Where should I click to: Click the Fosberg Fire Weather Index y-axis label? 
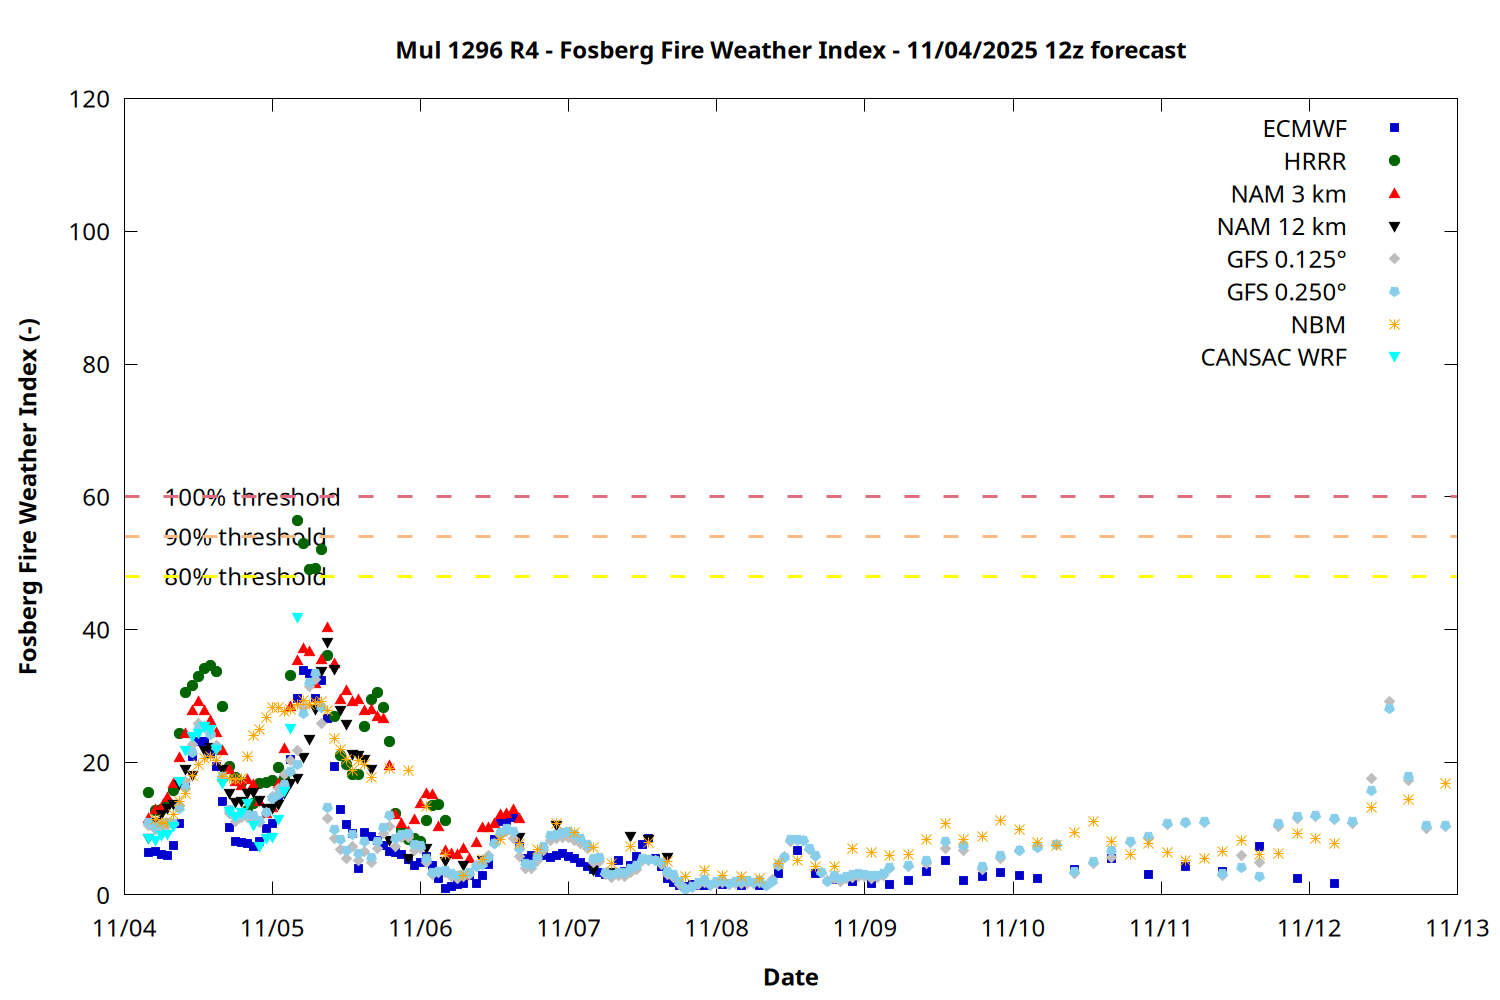tap(28, 497)
